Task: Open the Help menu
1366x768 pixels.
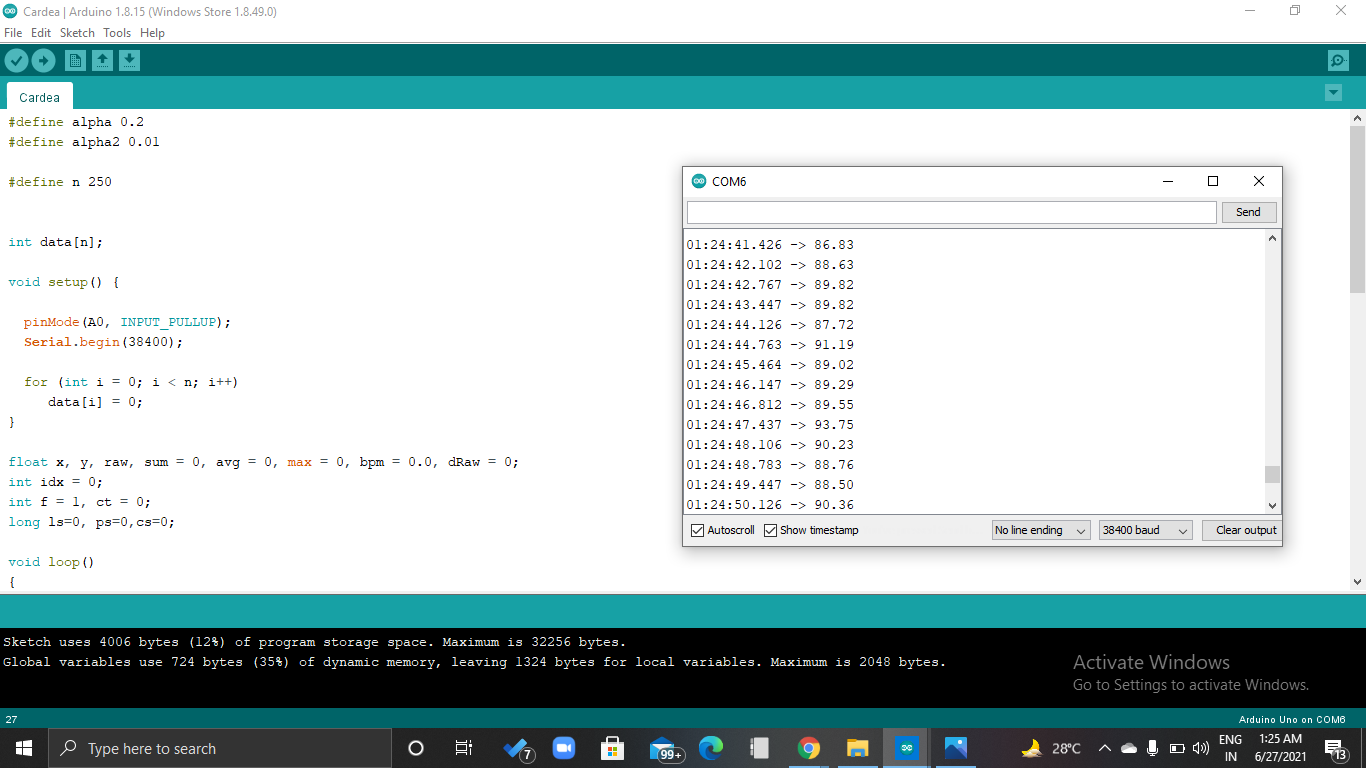Action: 152,33
